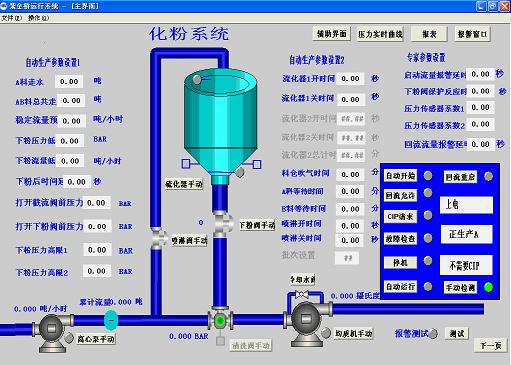Click the 流化器1开时间 value field
Image resolution: width=511 pixels, height=365 pixels.
tap(350, 79)
